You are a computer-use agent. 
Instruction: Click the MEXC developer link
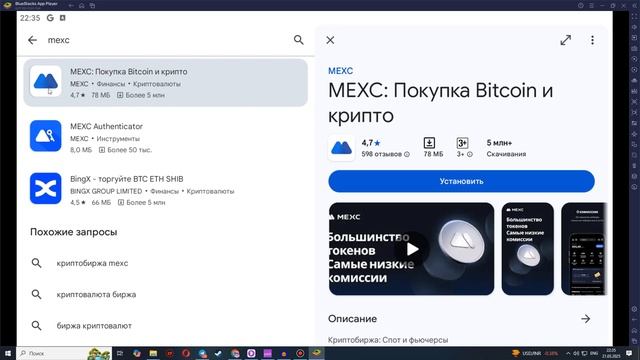[340, 71]
